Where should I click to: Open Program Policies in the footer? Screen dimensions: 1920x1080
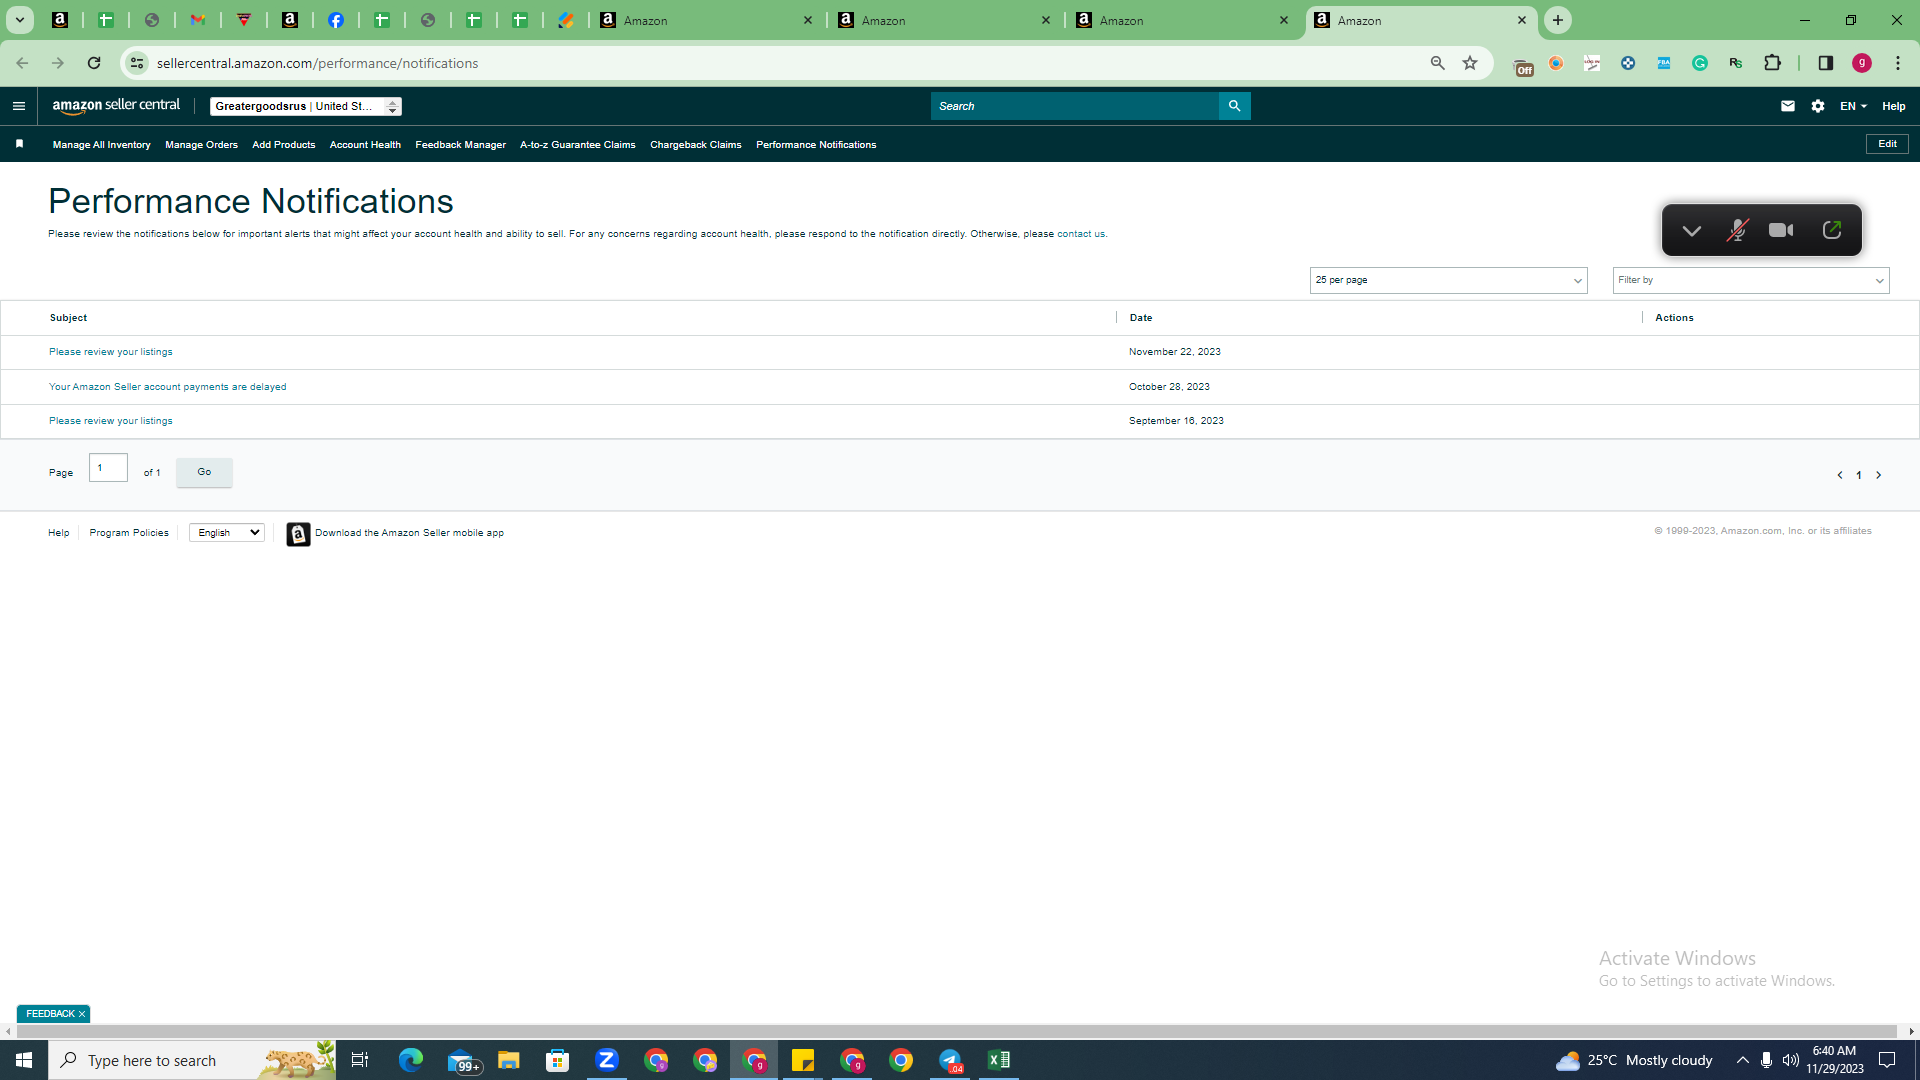click(x=129, y=533)
